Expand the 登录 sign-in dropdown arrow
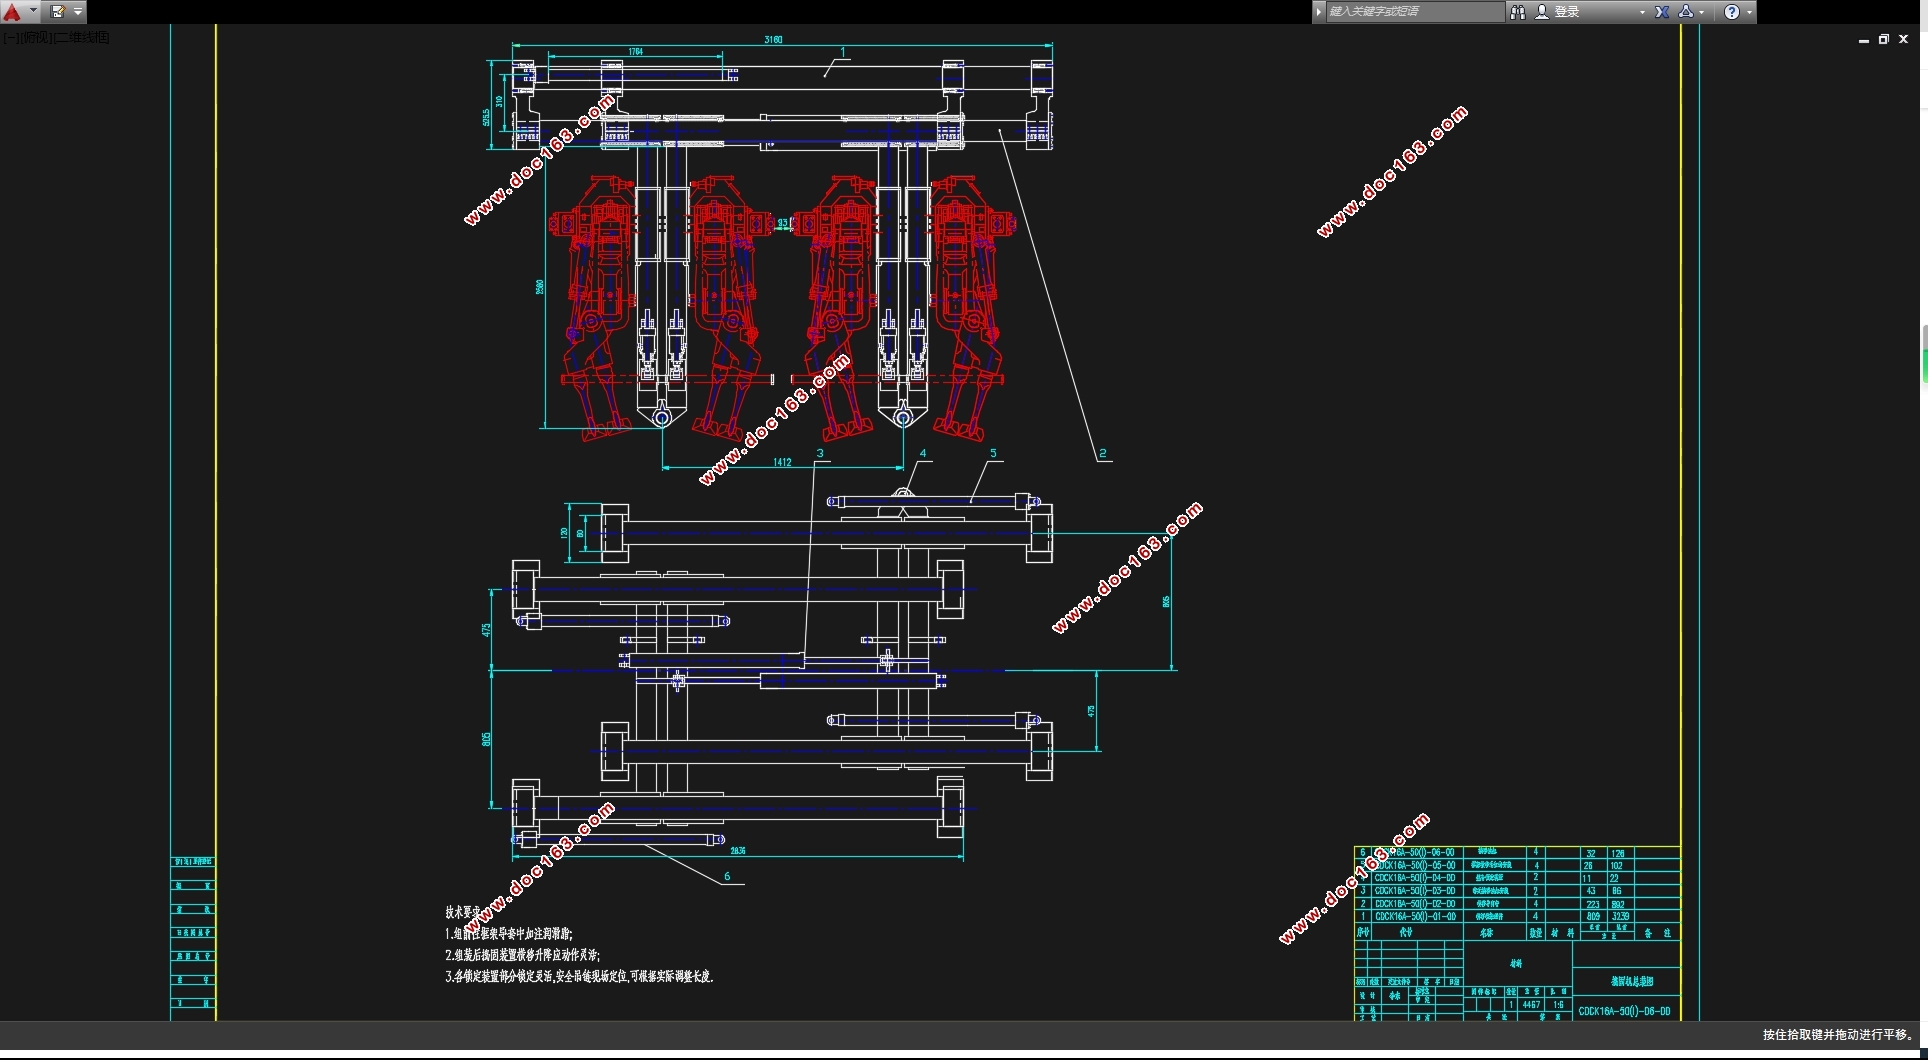 coord(1642,12)
